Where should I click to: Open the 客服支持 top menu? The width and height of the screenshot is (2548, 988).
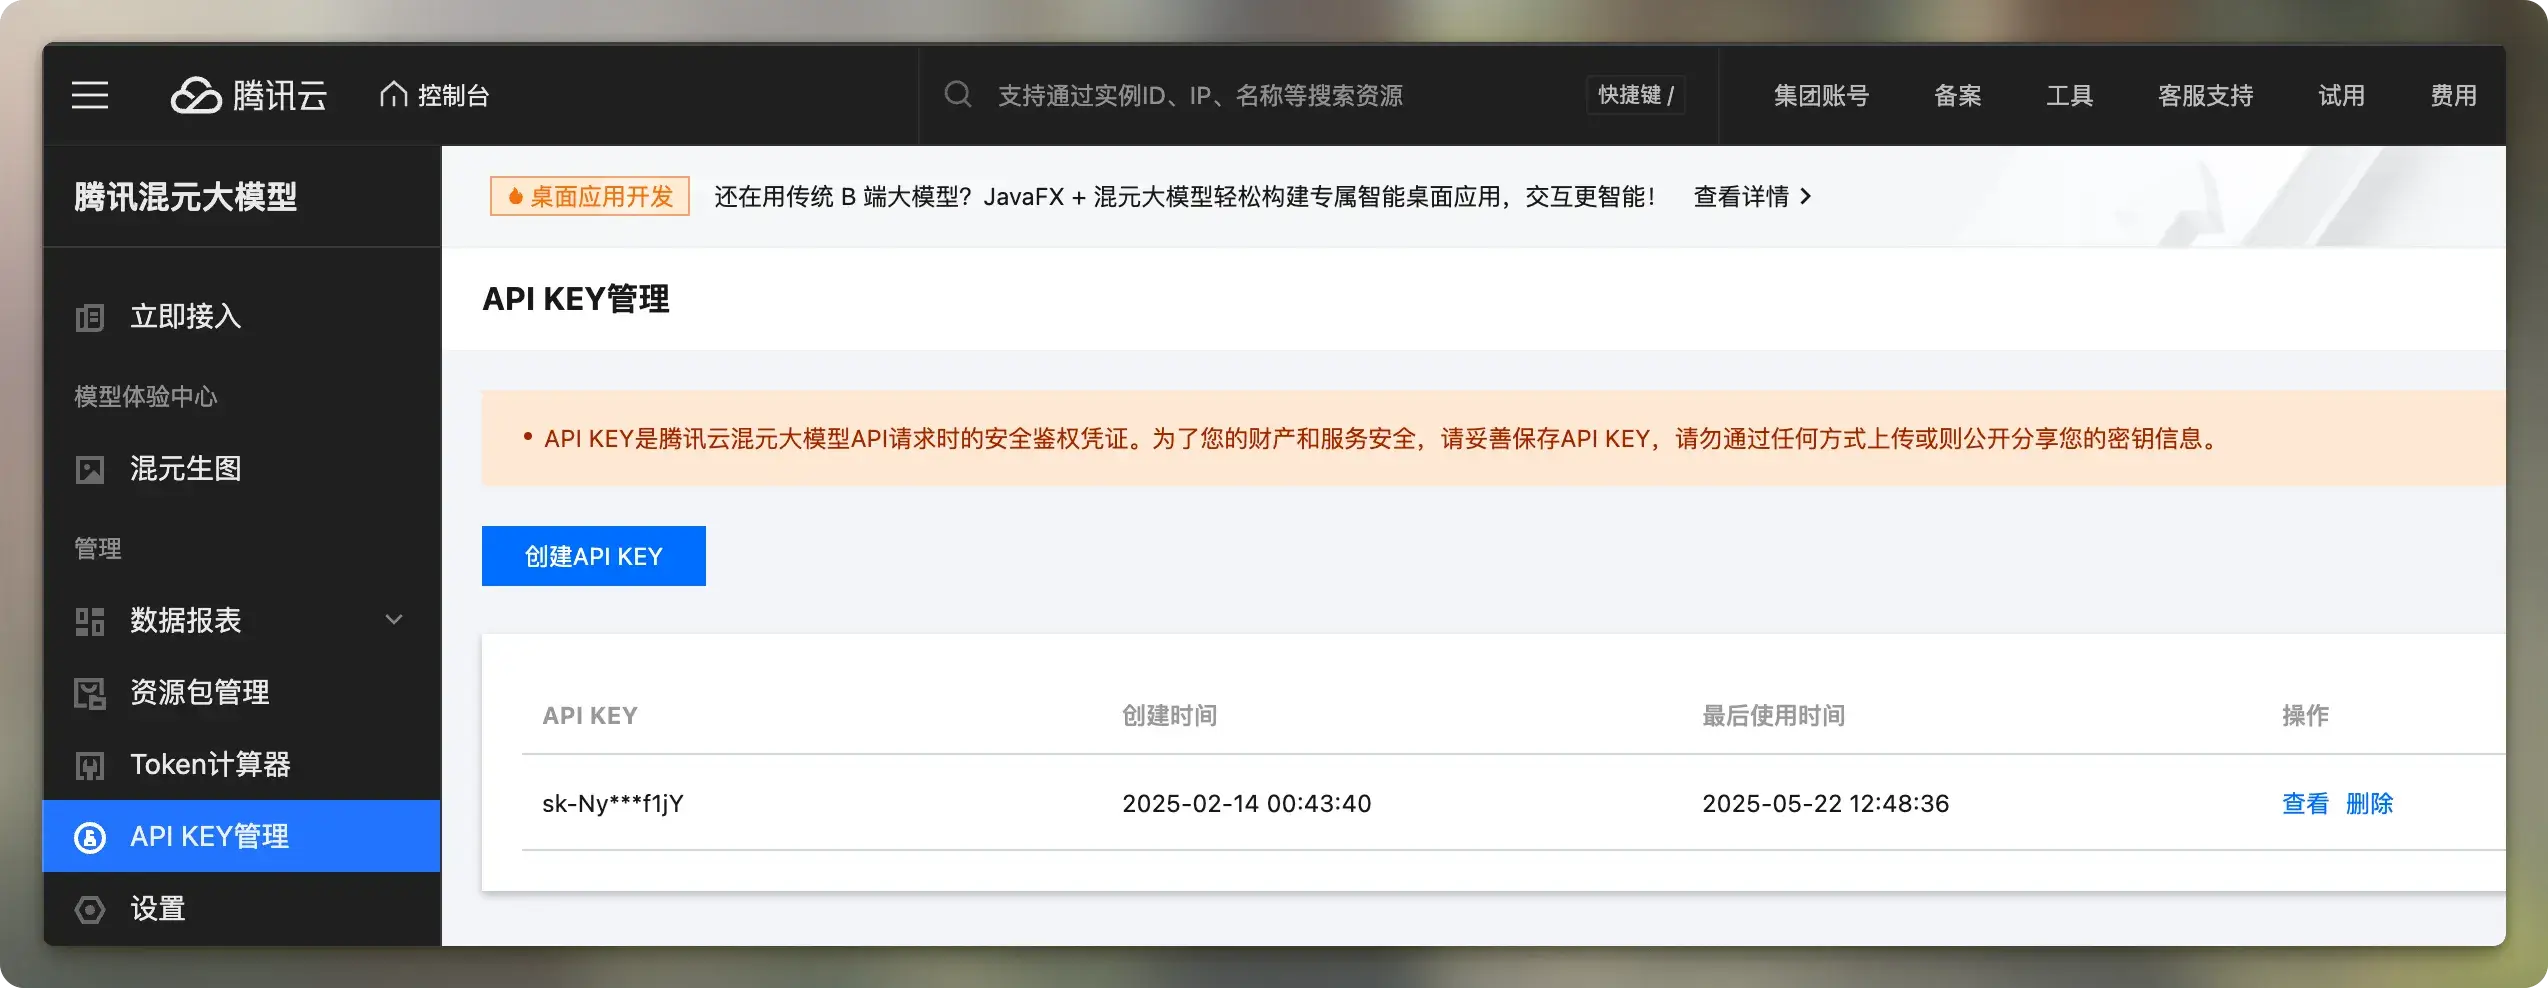click(x=2205, y=95)
